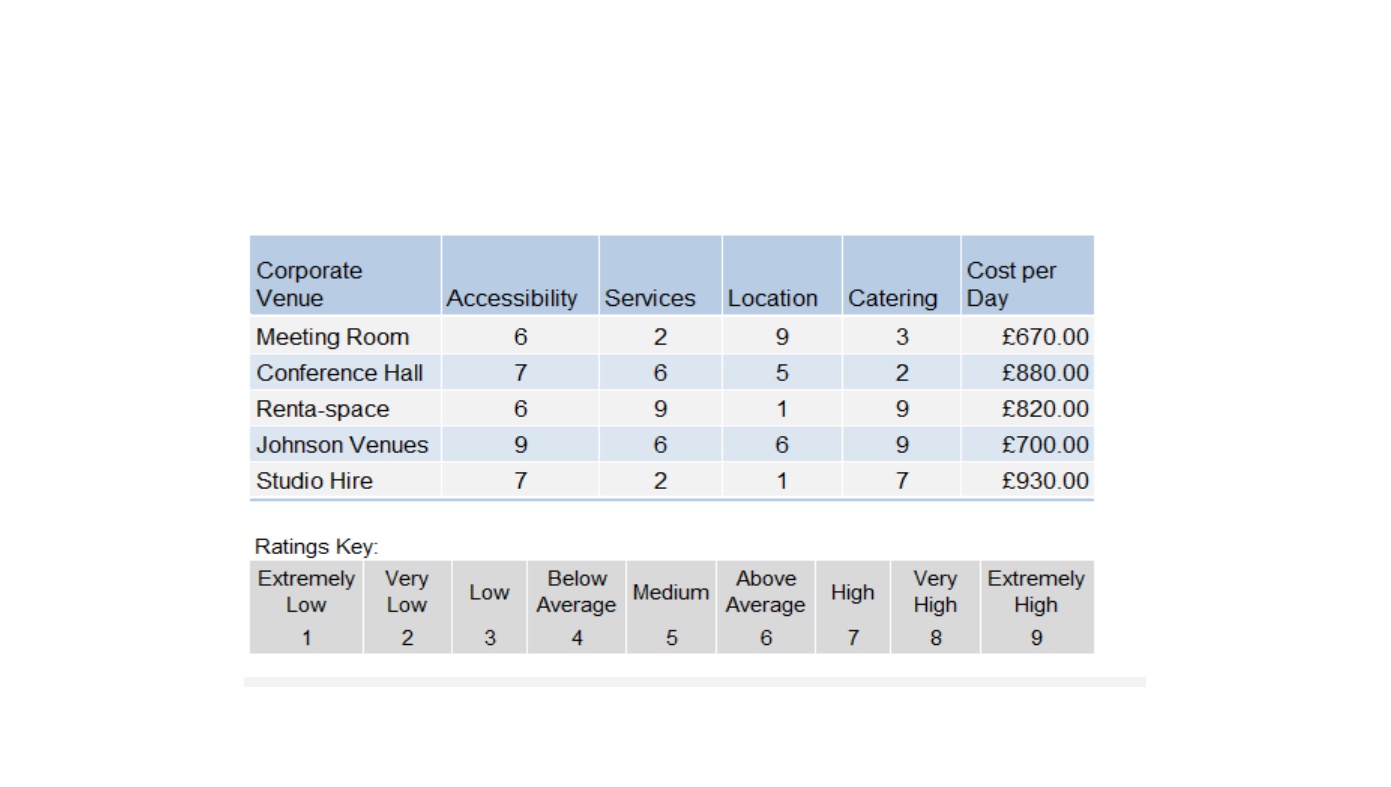The width and height of the screenshot is (1391, 787).
Task: Click the number 8 under 'Very High'
Action: point(936,638)
